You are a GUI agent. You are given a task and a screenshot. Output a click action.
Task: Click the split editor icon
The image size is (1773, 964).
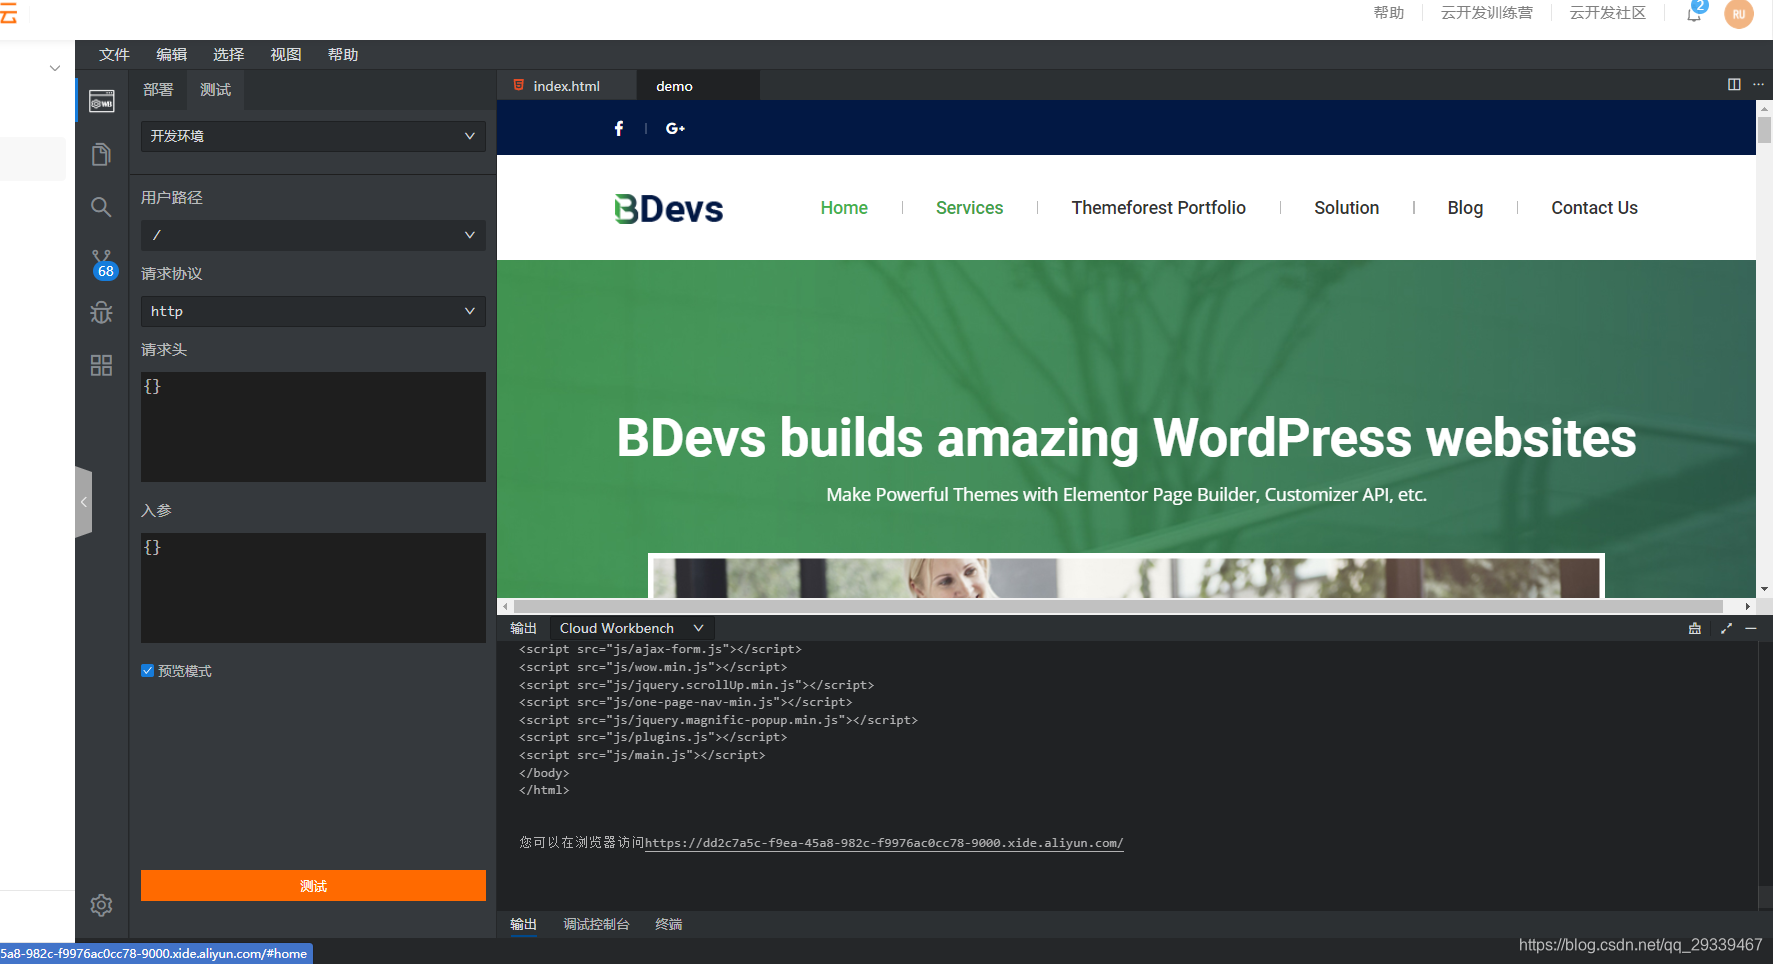pyautogui.click(x=1734, y=85)
